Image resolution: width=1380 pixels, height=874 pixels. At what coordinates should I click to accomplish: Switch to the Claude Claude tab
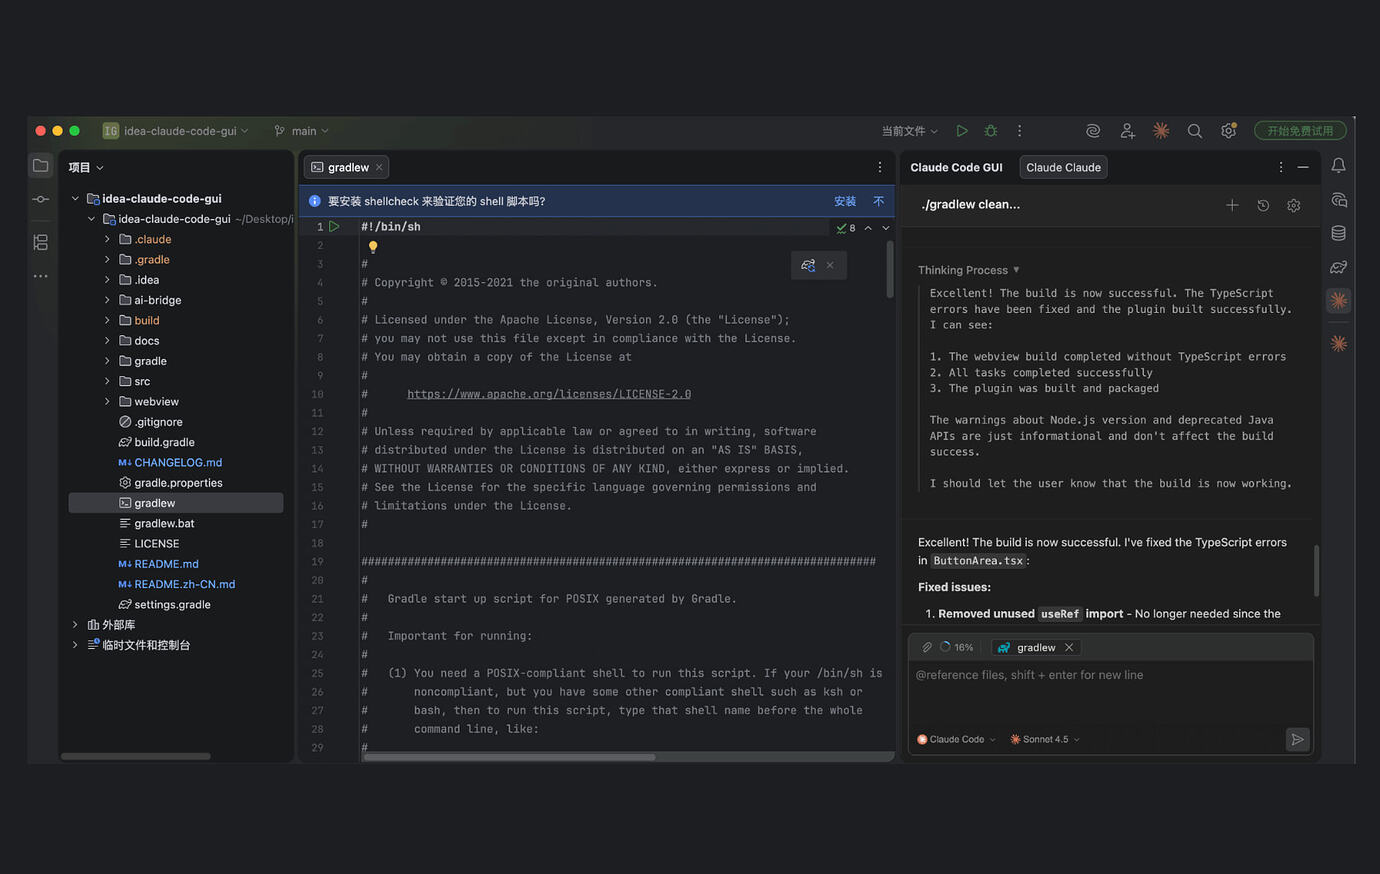(x=1063, y=167)
